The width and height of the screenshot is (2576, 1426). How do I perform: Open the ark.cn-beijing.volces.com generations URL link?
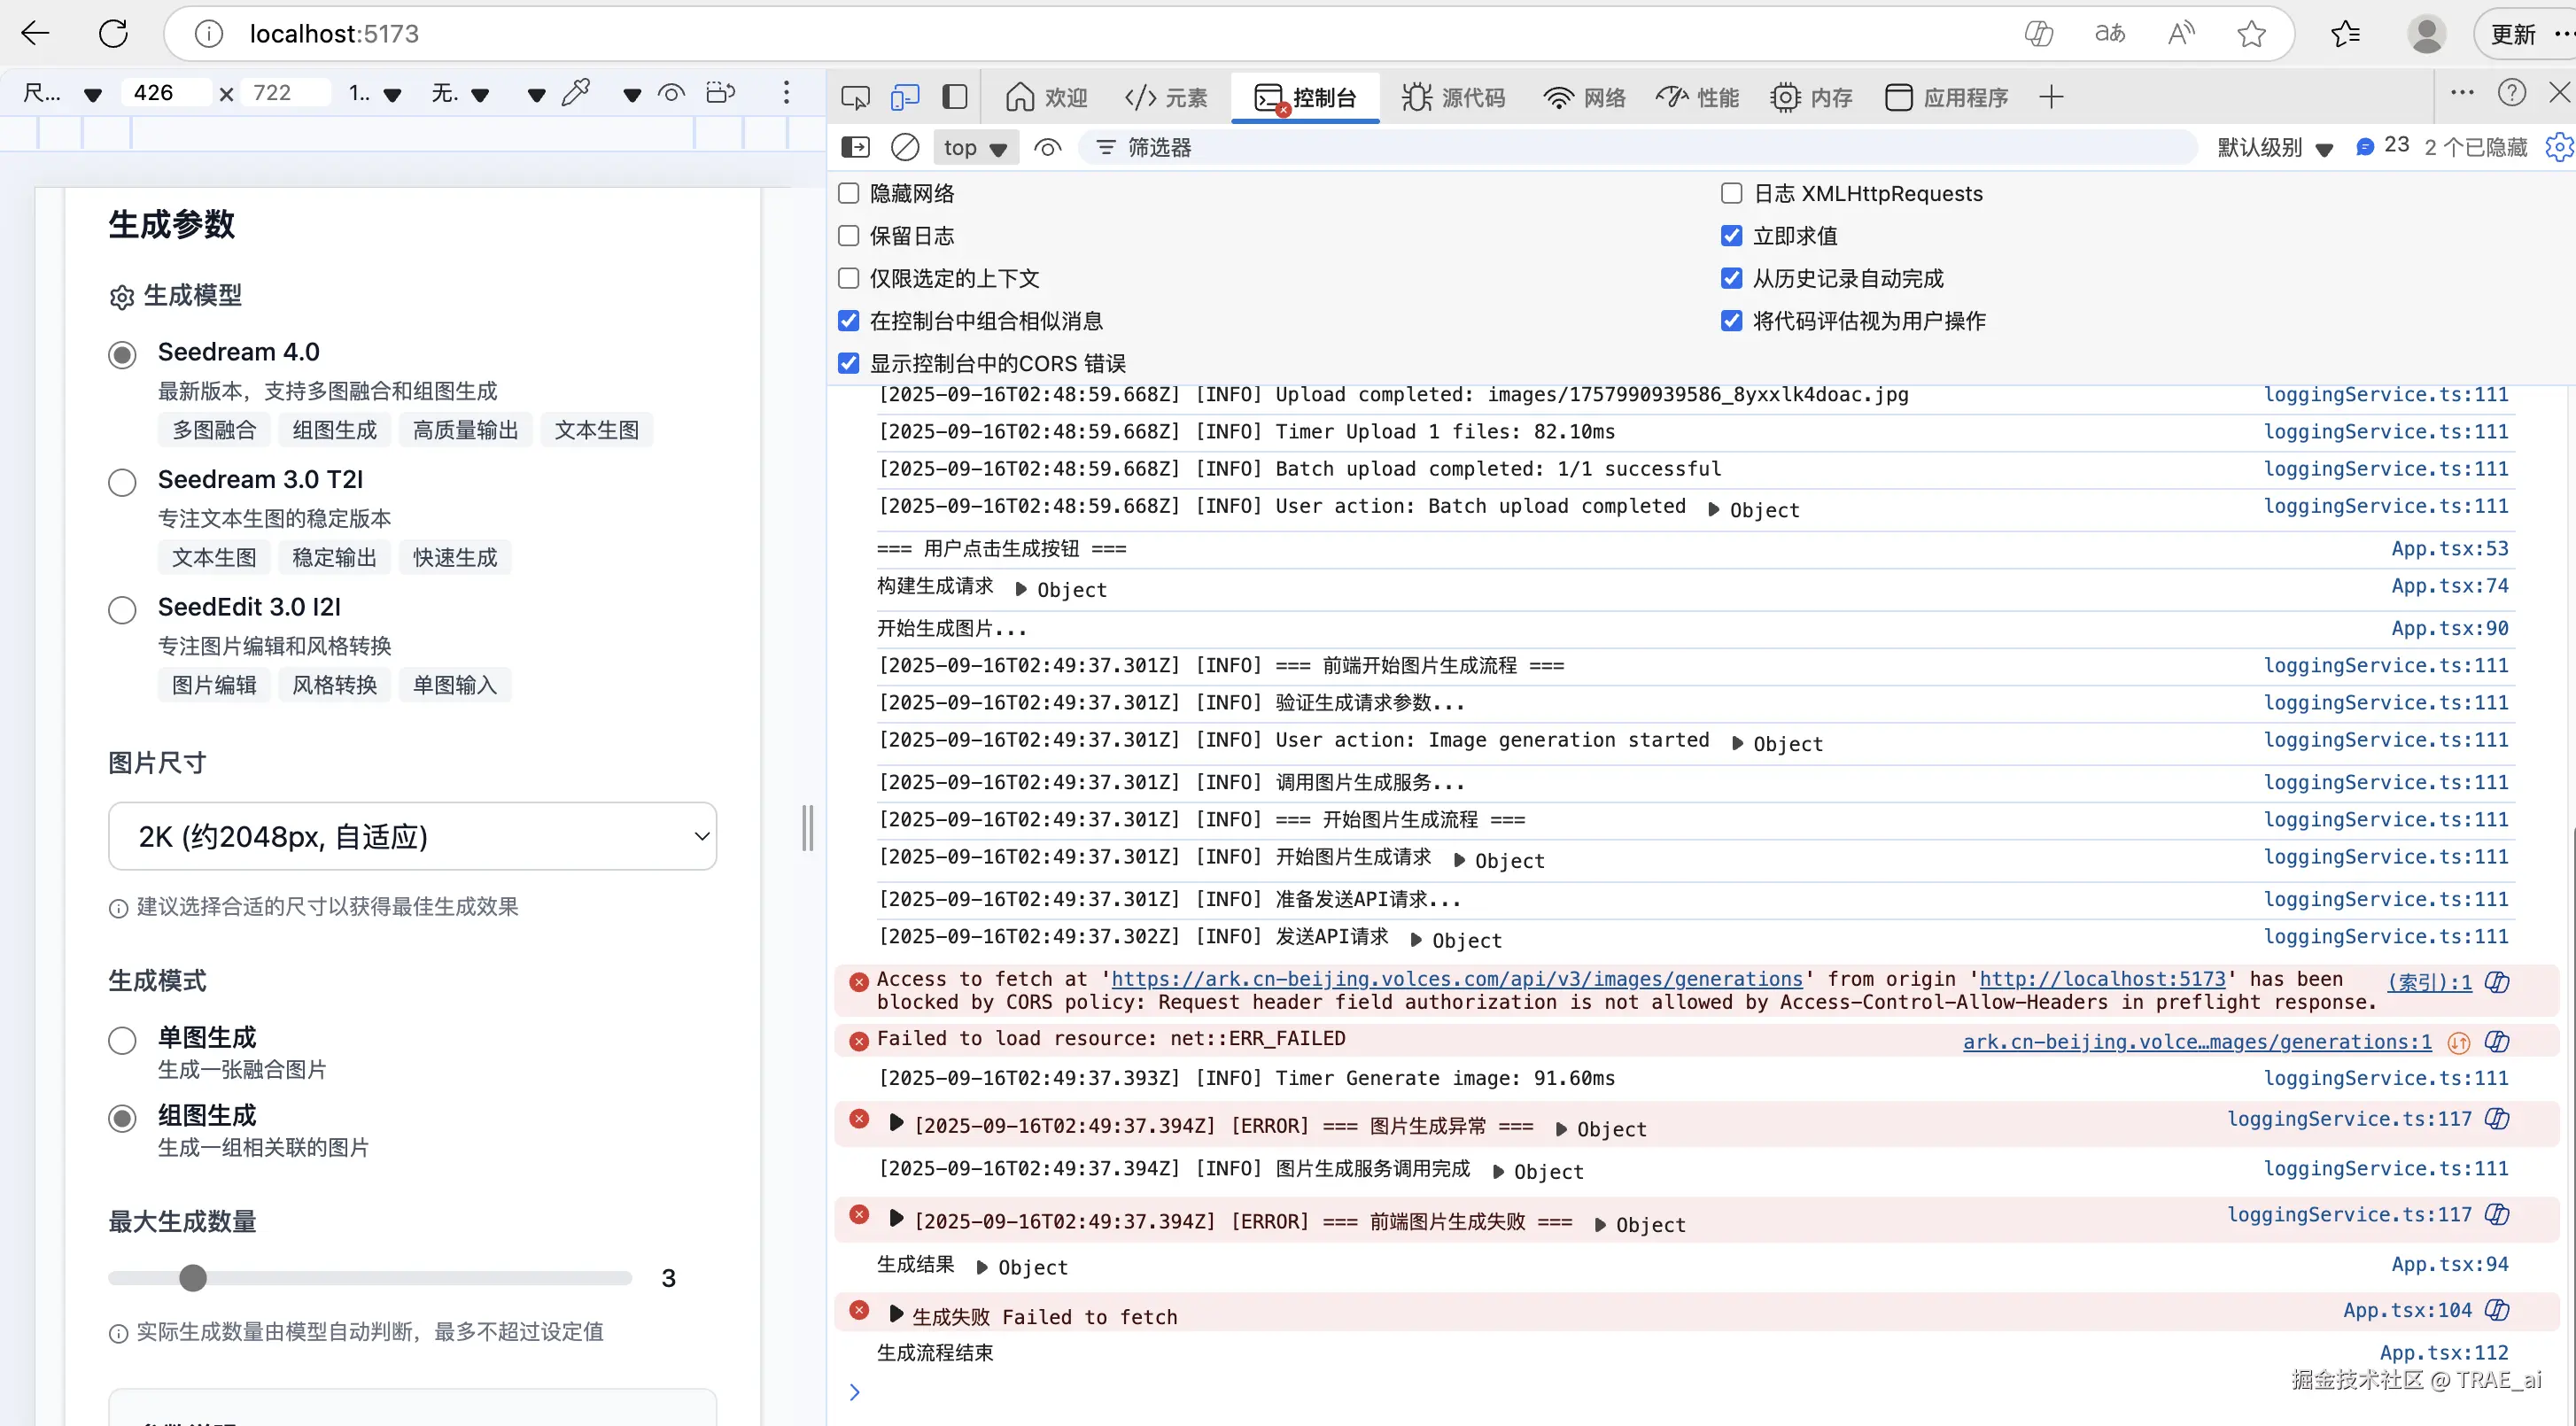1456,979
